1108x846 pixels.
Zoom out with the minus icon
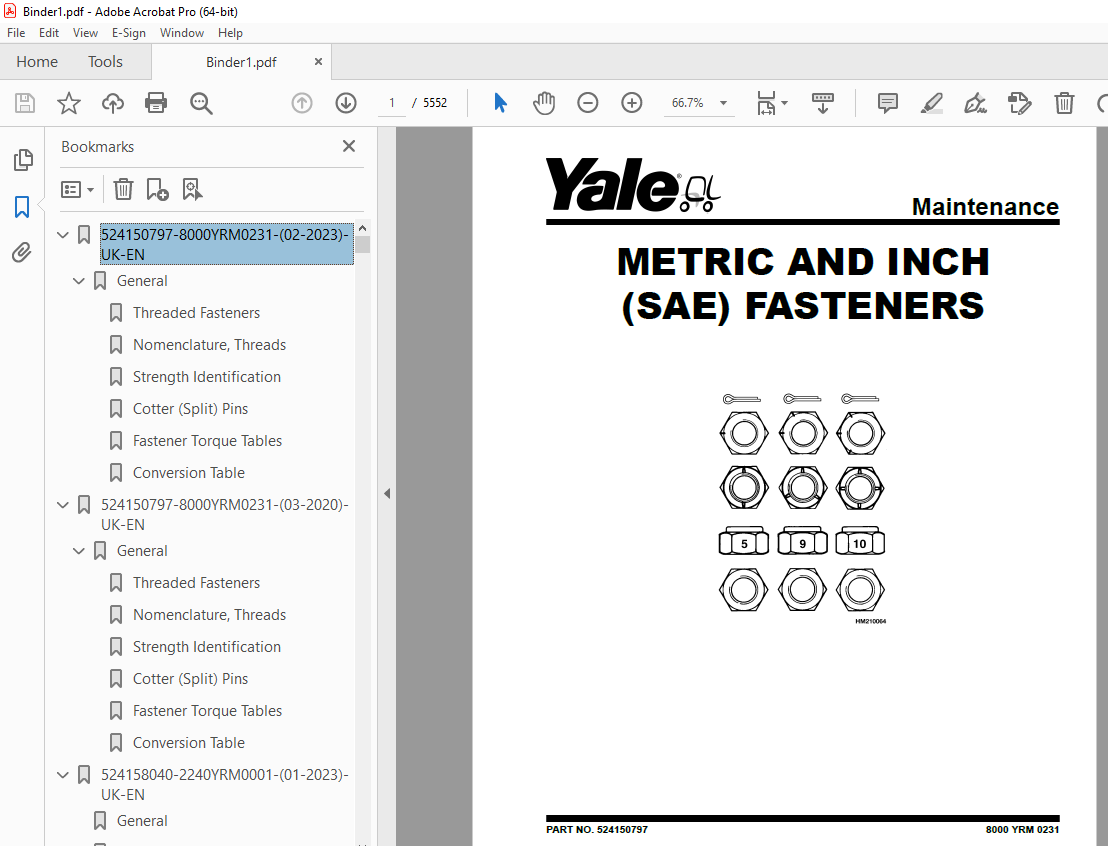point(587,103)
